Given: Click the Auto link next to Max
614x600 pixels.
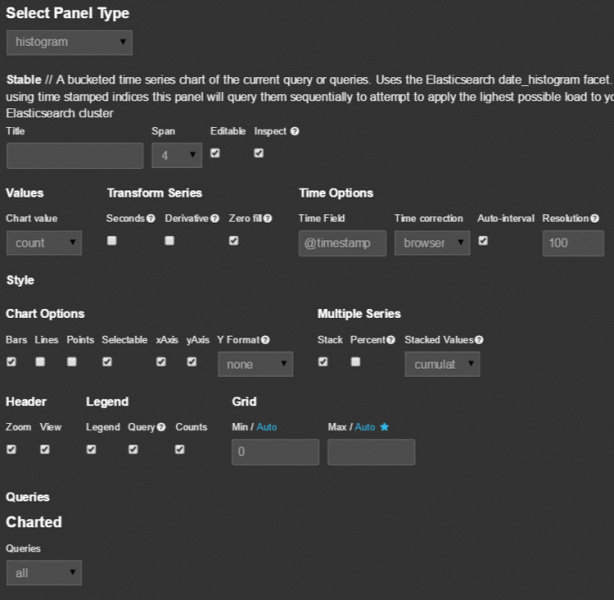Looking at the screenshot, I should (364, 427).
